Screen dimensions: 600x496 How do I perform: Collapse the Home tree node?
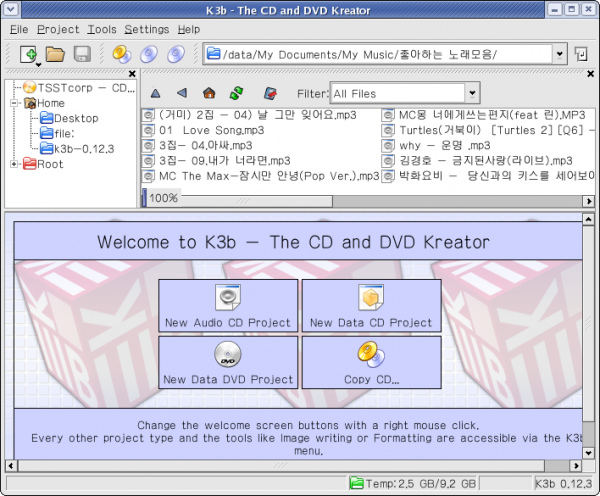pyautogui.click(x=14, y=103)
